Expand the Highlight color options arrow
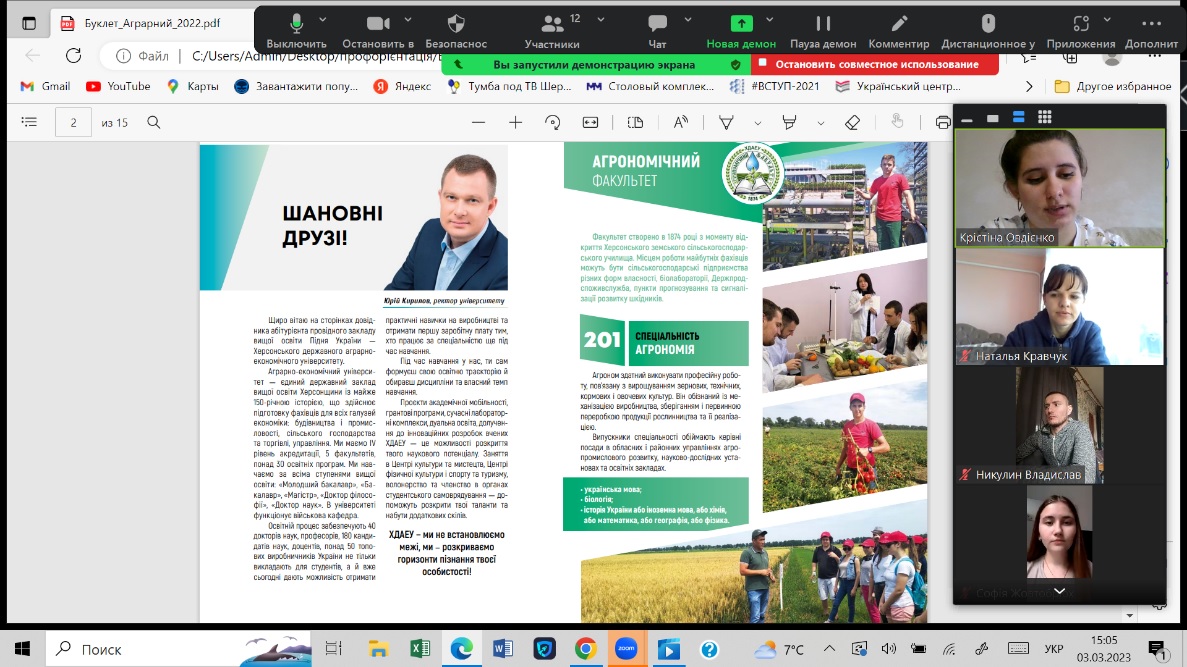 coord(821,123)
